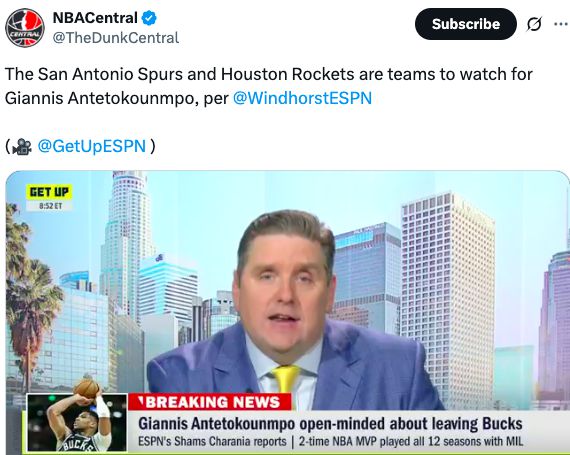
Task: Click the @TheDunkCentral handle
Action: pos(116,38)
